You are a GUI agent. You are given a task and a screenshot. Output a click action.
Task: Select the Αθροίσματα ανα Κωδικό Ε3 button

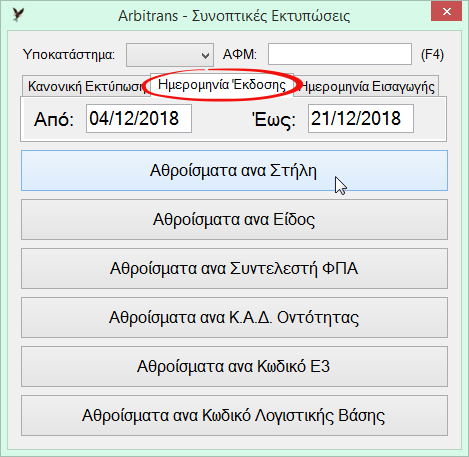[234, 367]
